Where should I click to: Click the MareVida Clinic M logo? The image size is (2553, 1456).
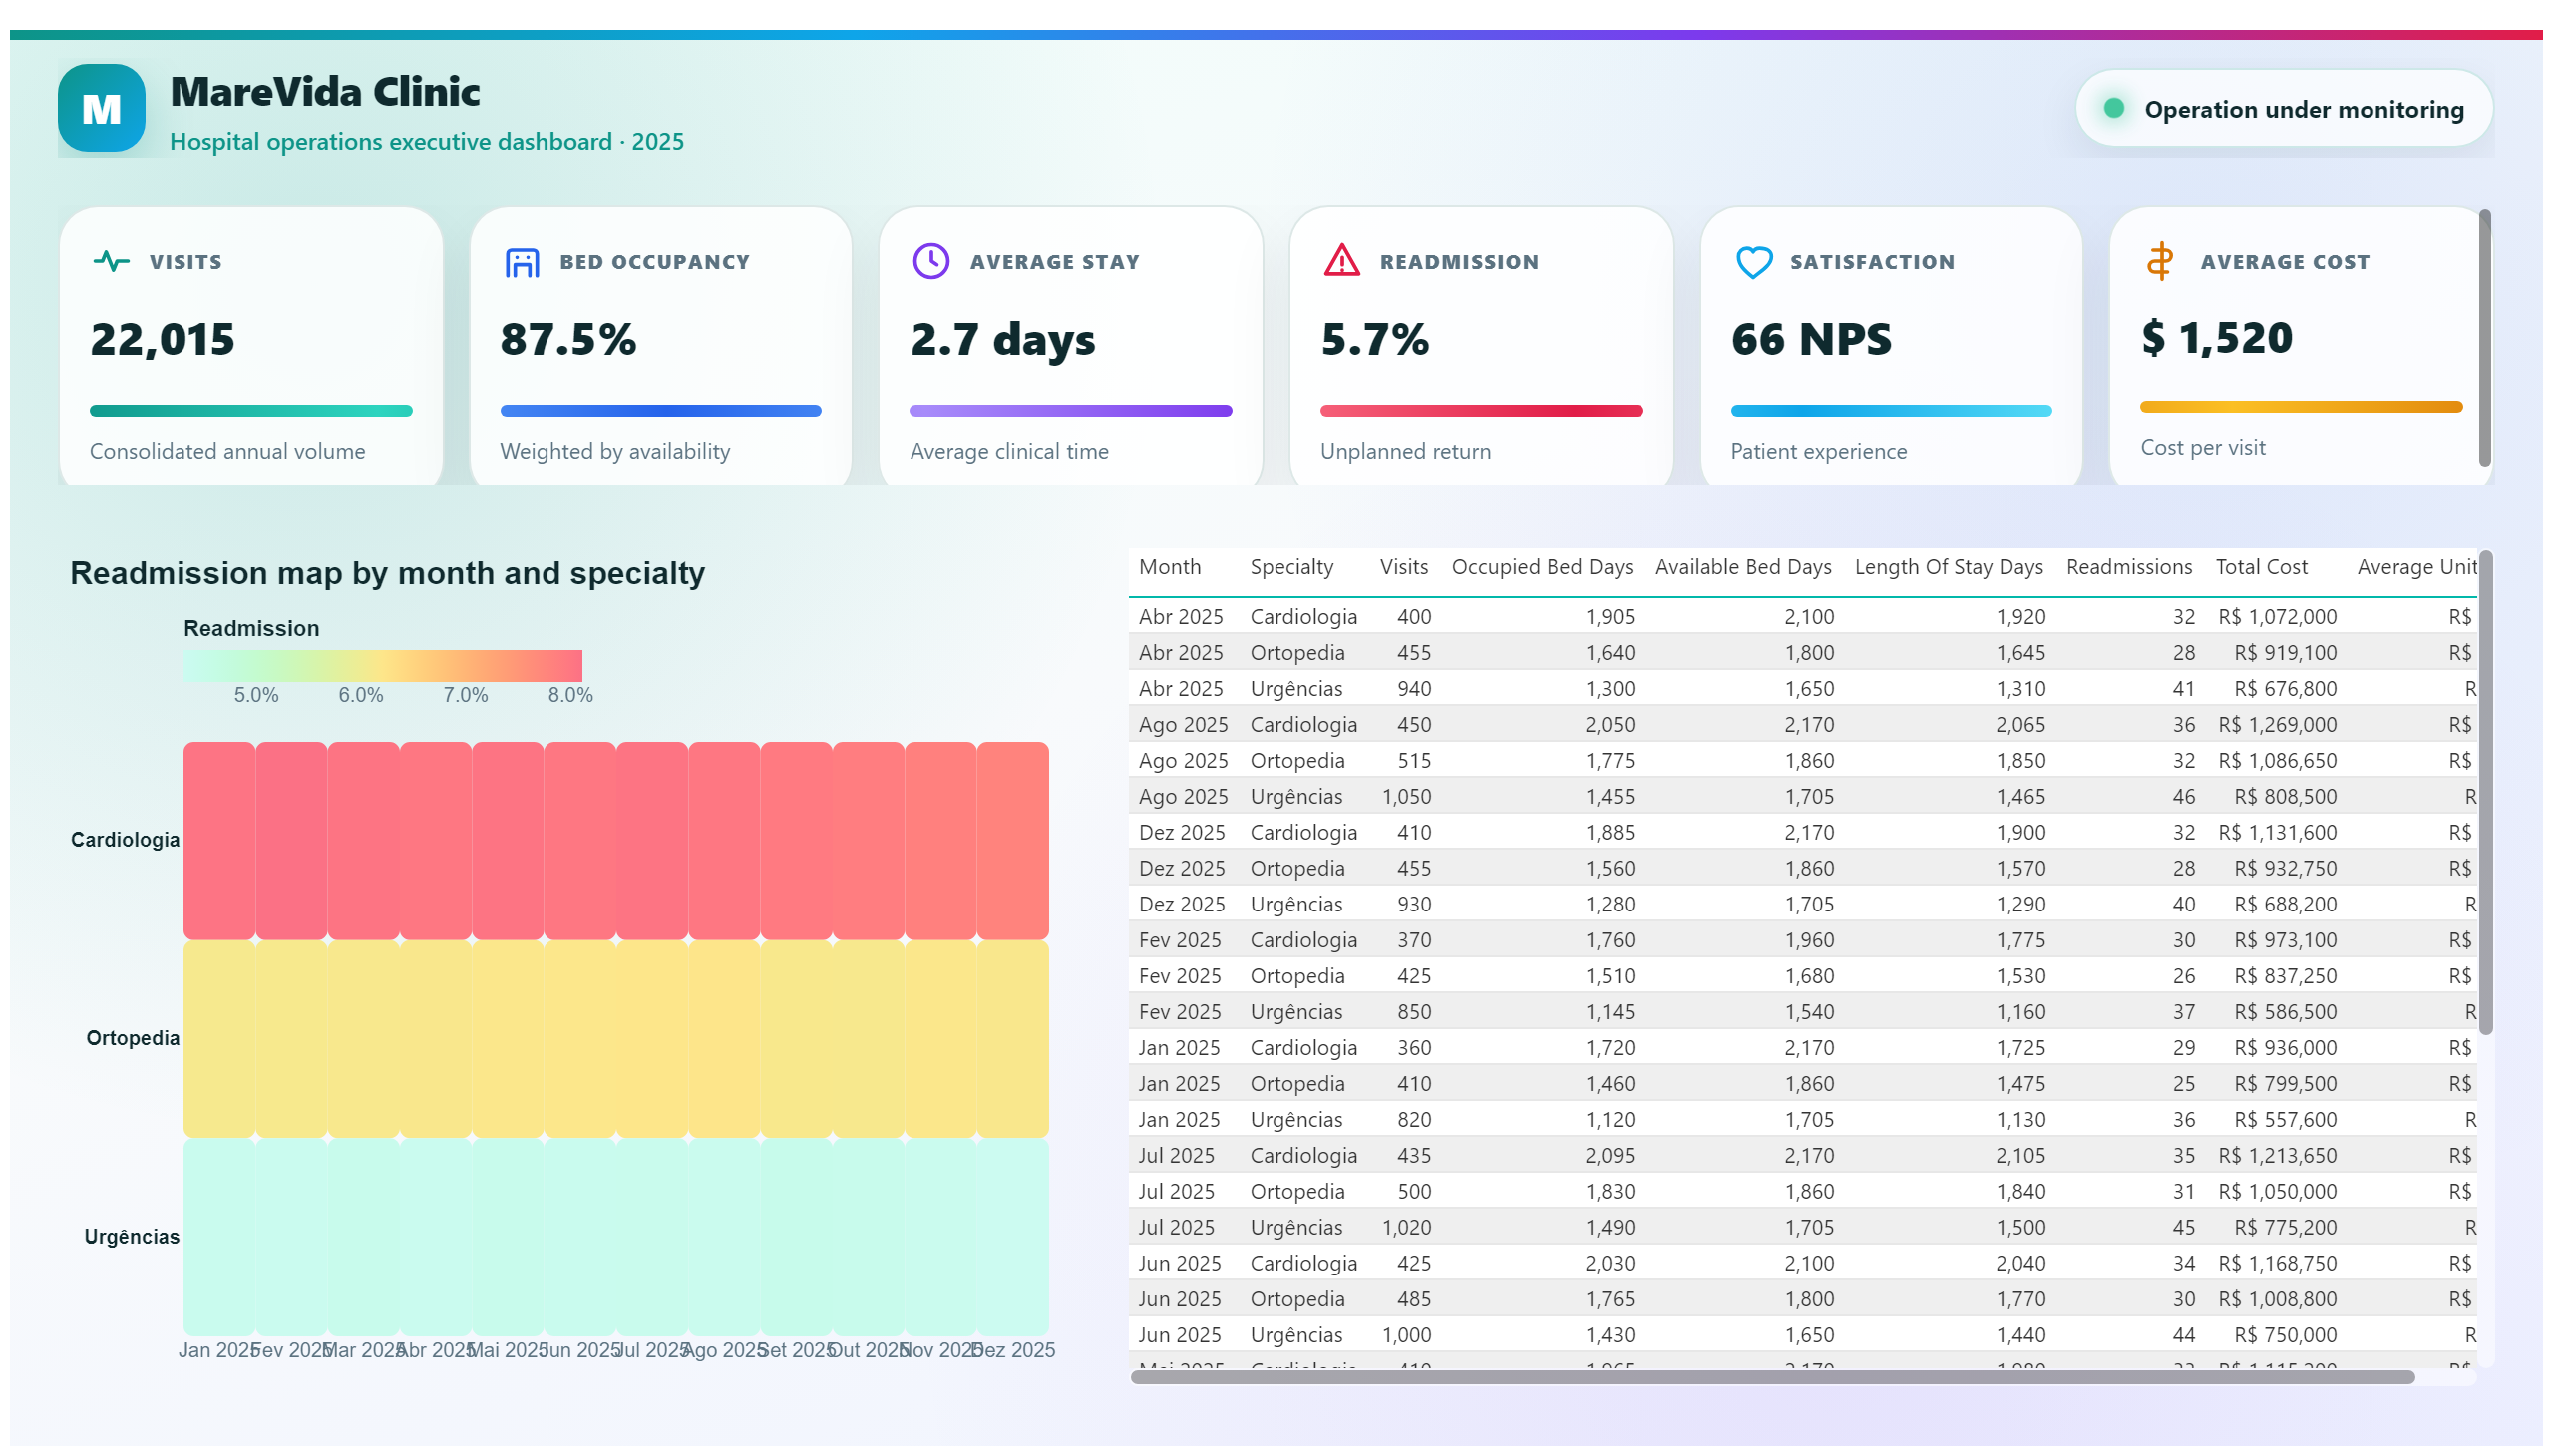pos(101,108)
